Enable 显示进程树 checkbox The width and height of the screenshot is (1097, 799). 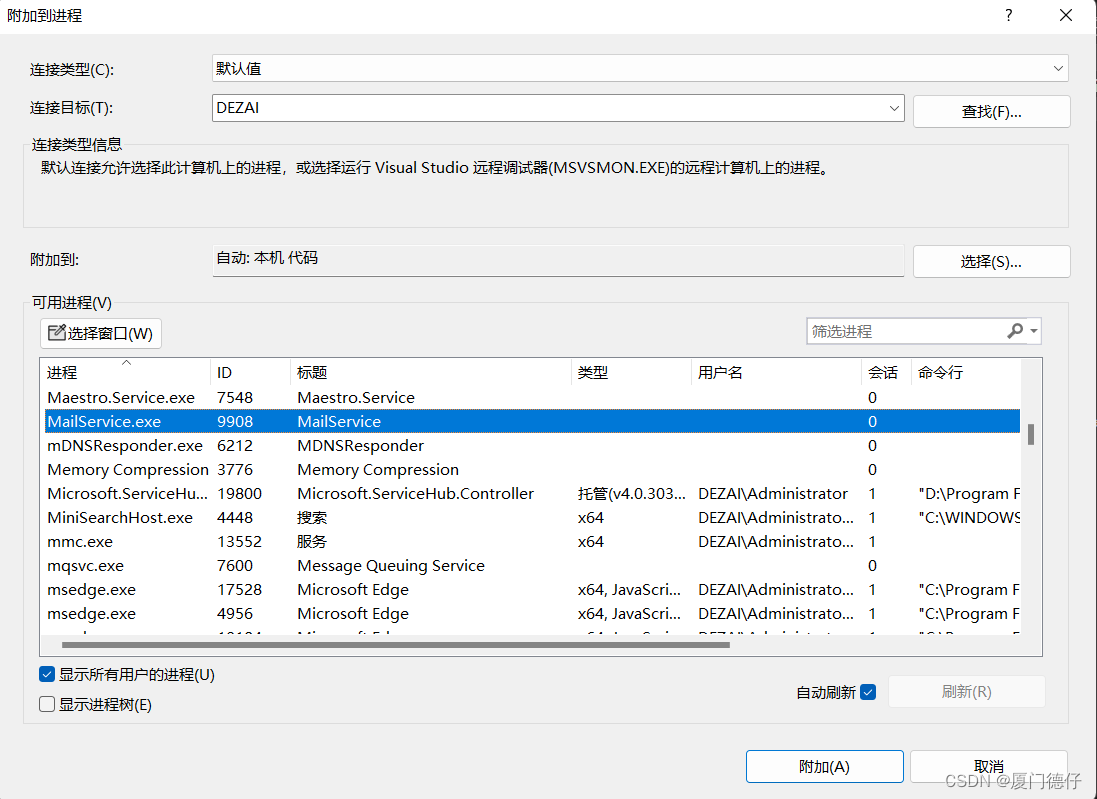47,704
